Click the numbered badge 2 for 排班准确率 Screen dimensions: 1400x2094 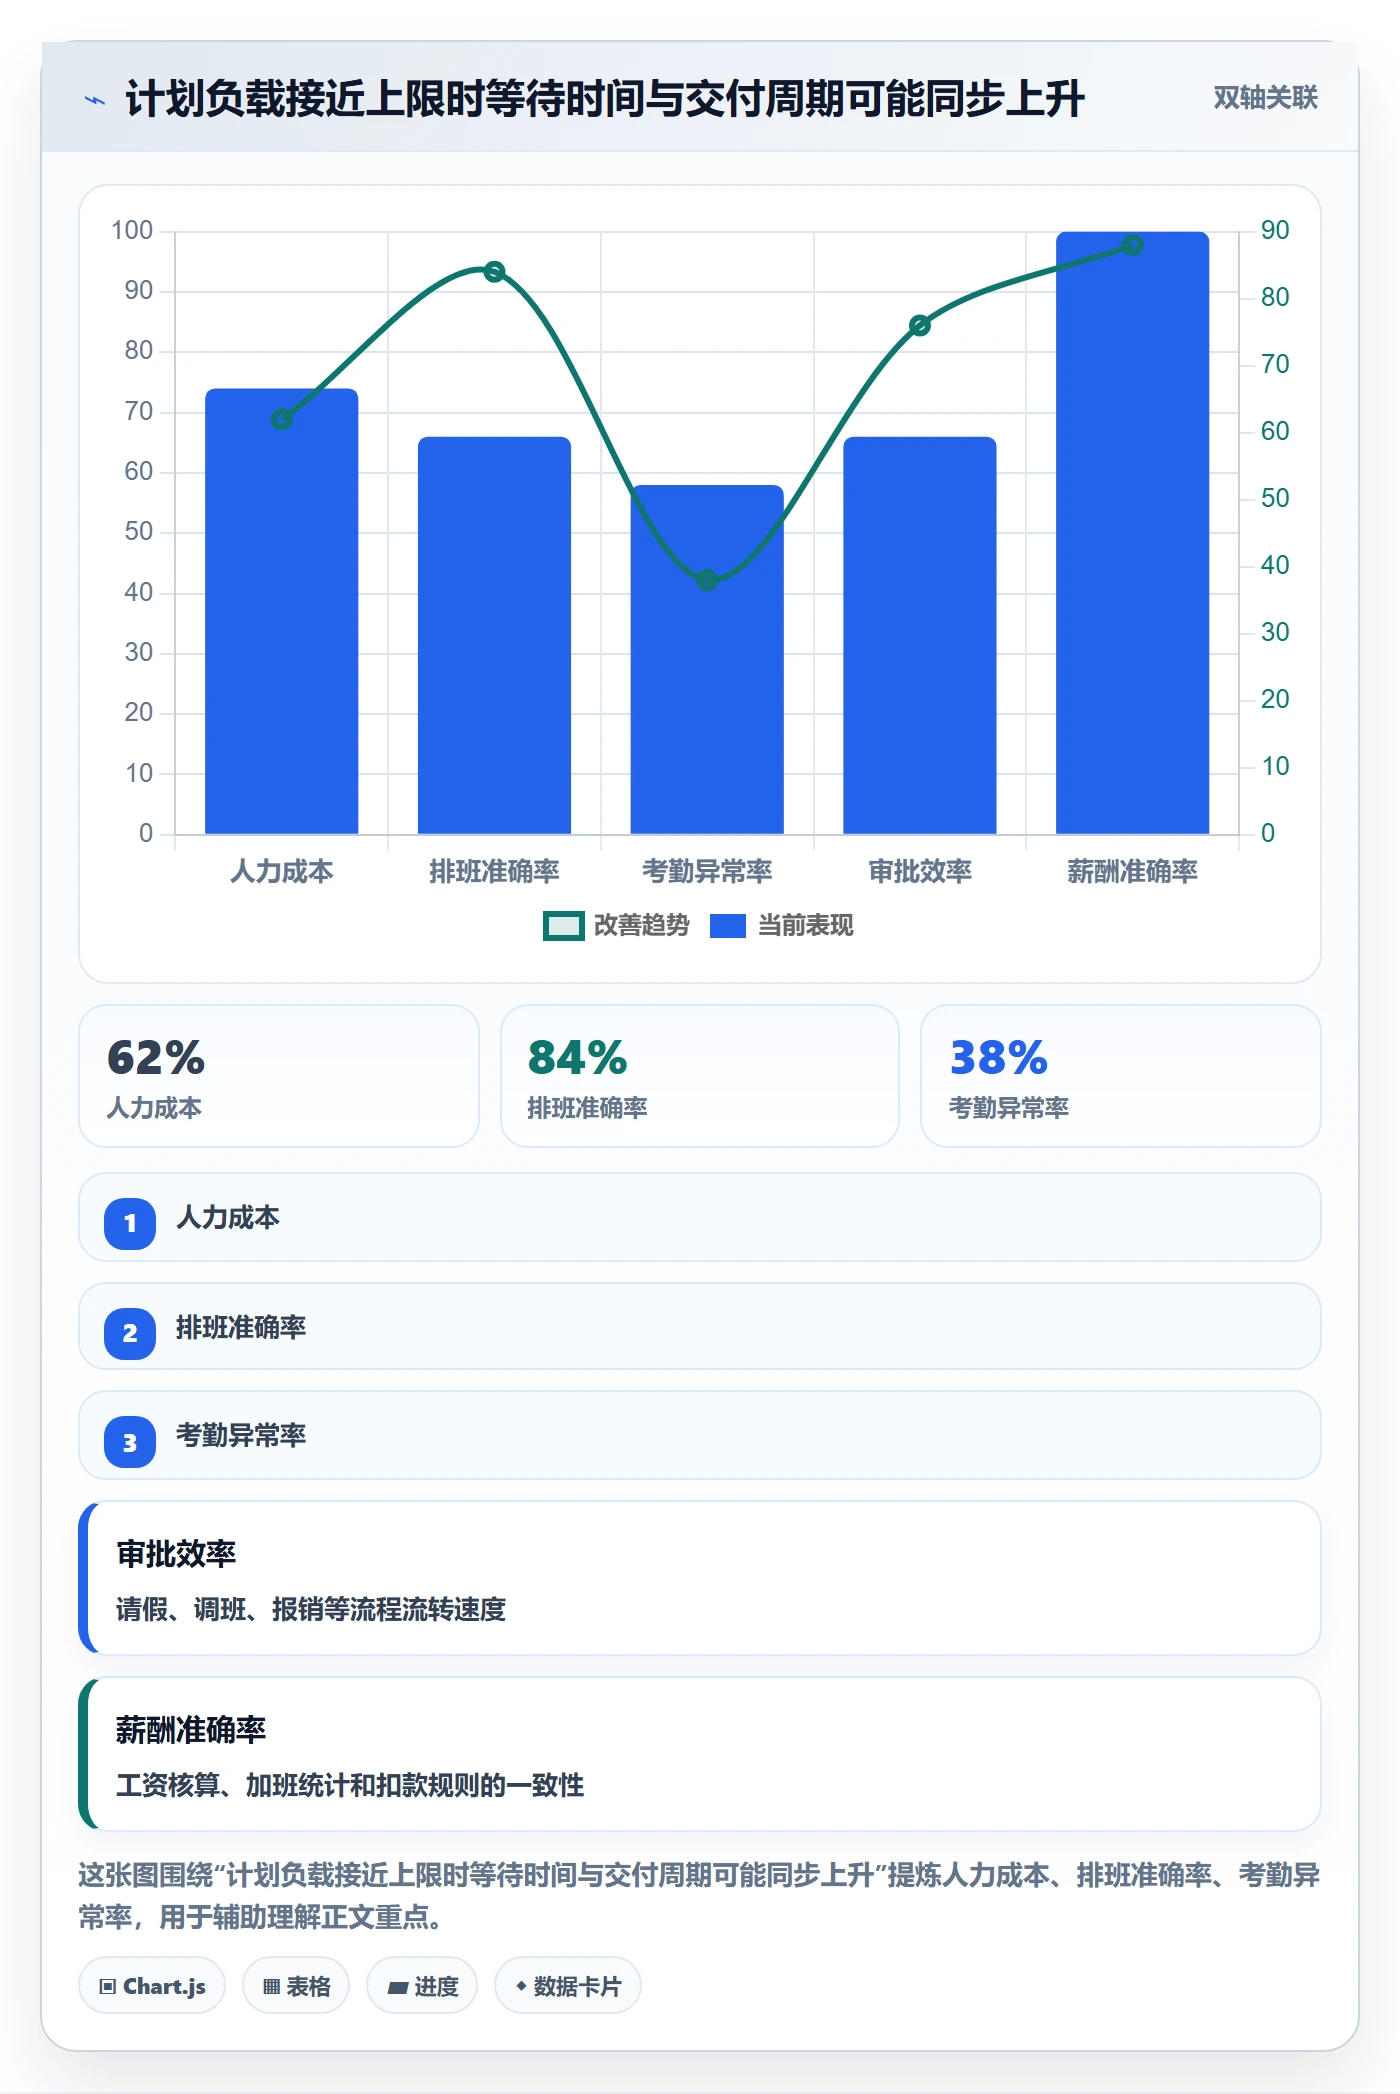[x=130, y=1333]
